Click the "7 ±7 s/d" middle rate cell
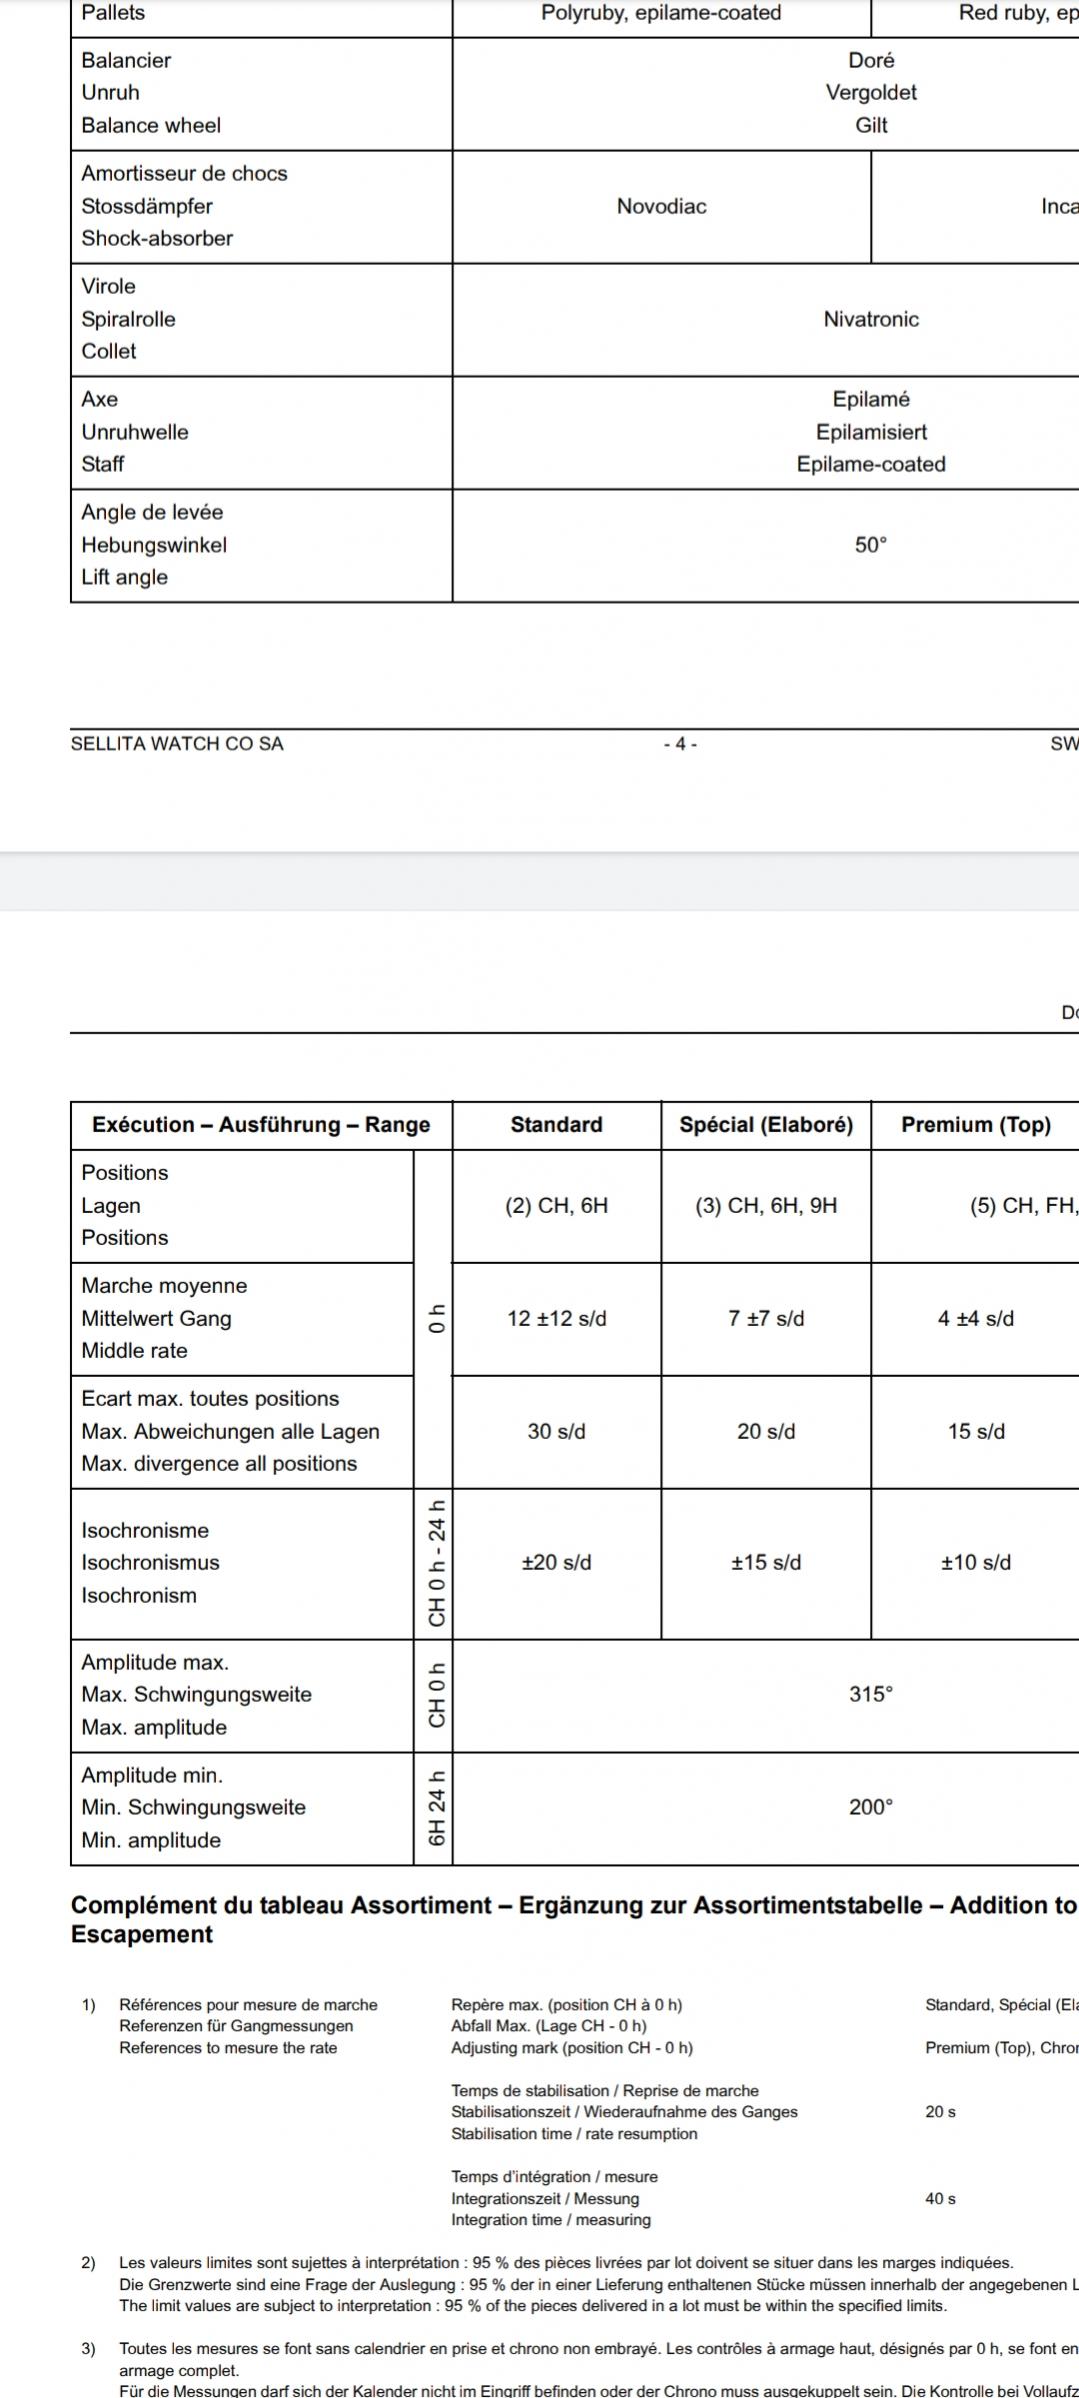1079x2398 pixels. pyautogui.click(x=766, y=1318)
